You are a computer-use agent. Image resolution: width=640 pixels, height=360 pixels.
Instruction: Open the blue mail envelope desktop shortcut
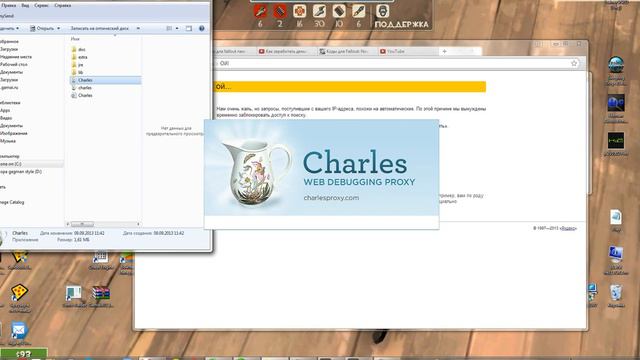pos(19,331)
